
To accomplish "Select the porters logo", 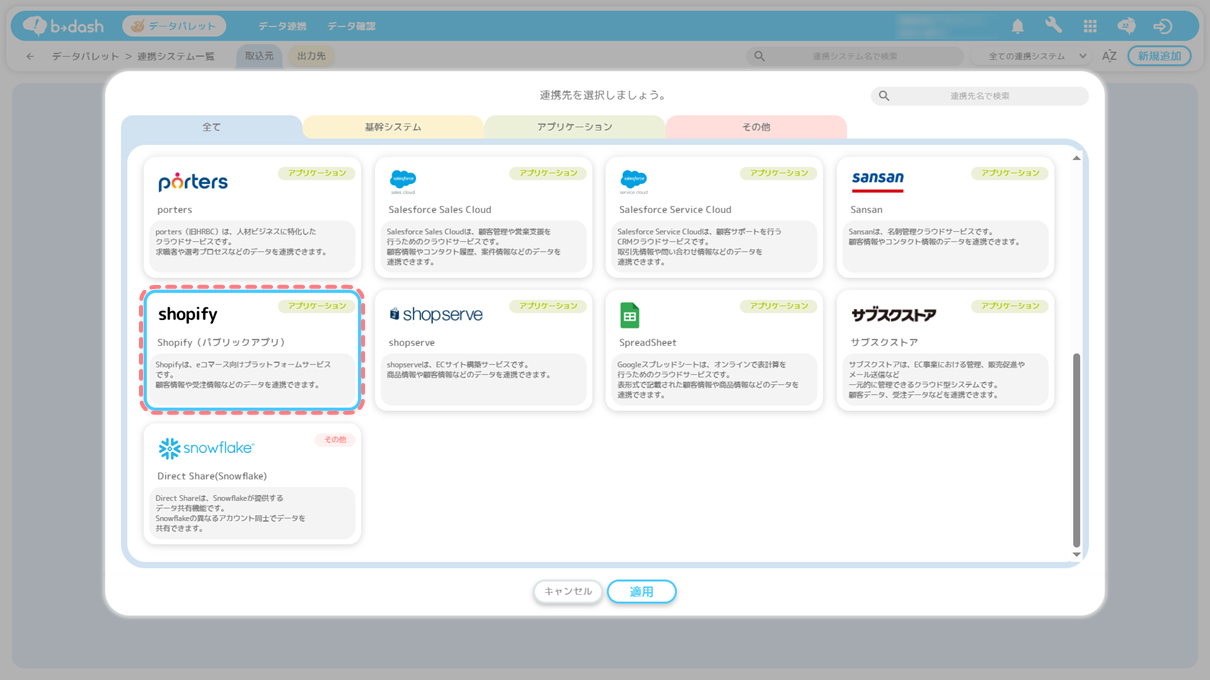I will [x=193, y=182].
